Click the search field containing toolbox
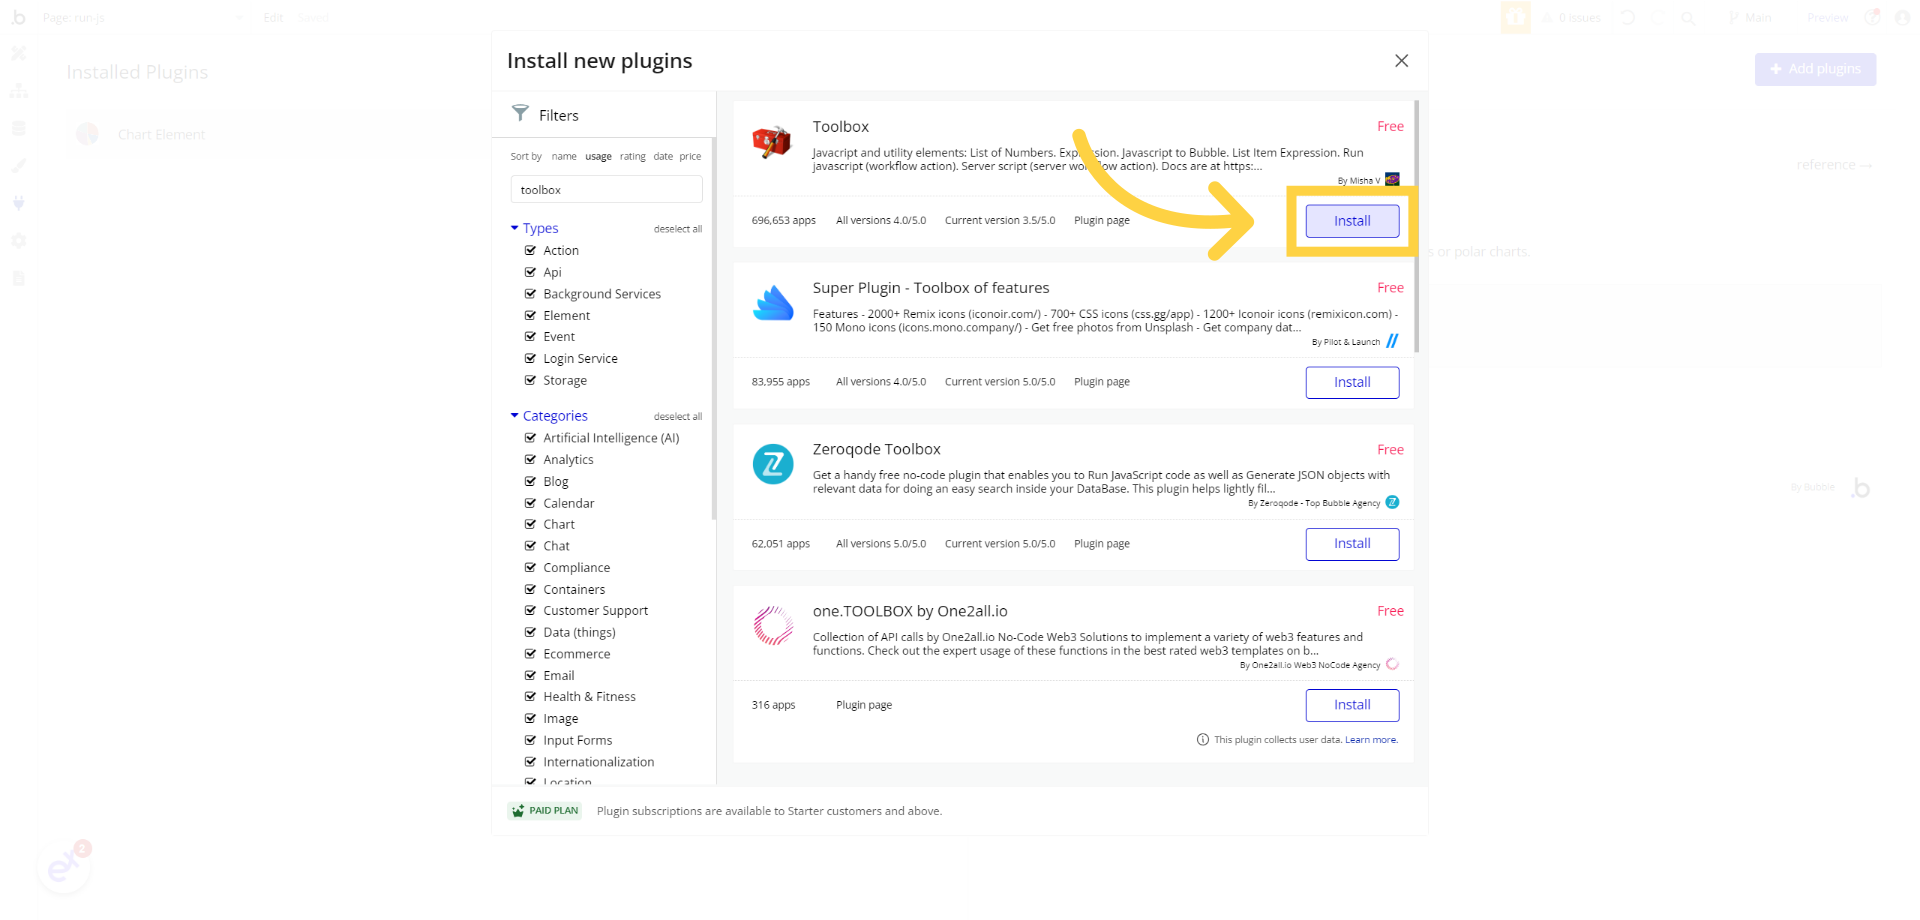The height and width of the screenshot is (920, 1920). click(x=606, y=190)
